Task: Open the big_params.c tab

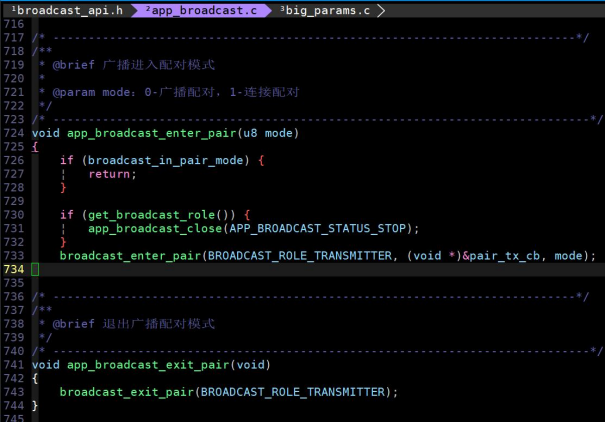Action: point(325,10)
